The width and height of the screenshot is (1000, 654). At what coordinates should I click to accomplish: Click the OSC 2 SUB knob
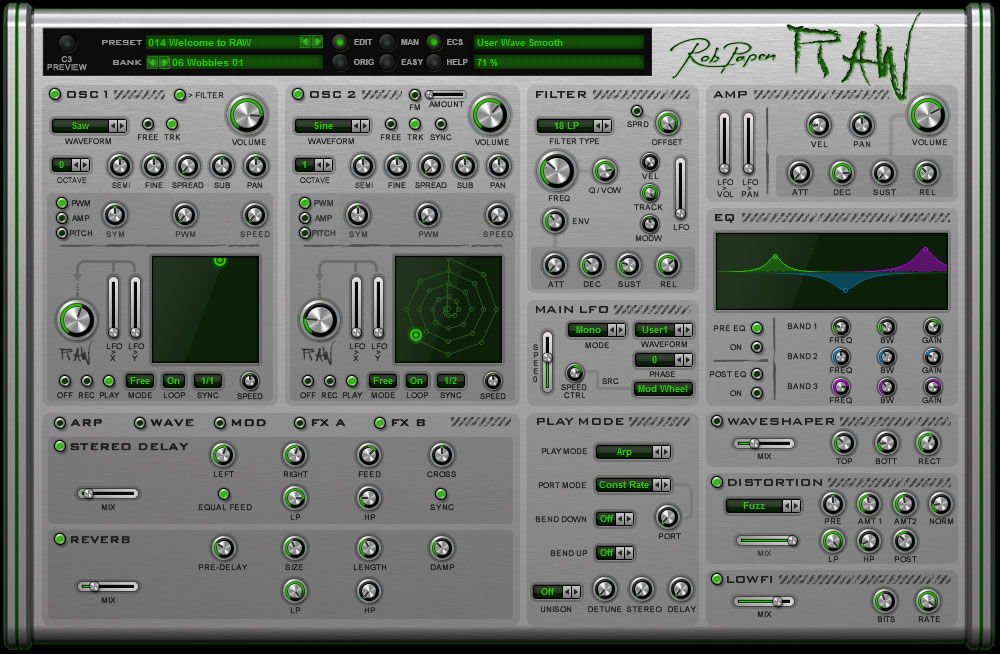pos(465,166)
